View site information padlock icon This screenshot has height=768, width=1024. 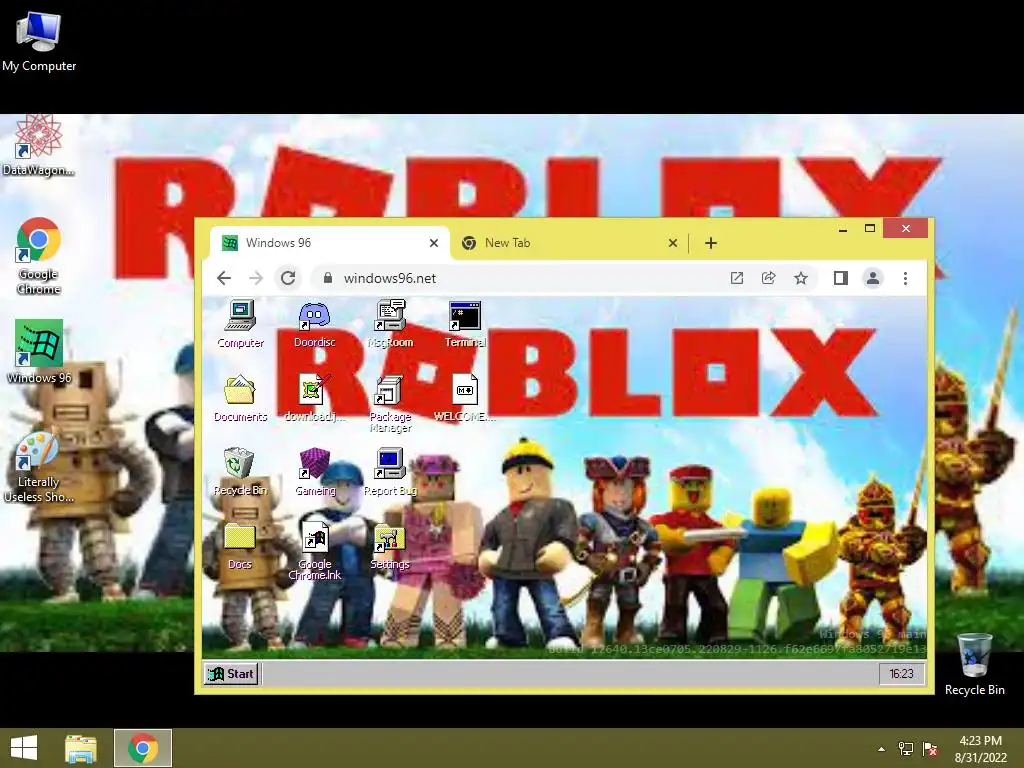328,278
